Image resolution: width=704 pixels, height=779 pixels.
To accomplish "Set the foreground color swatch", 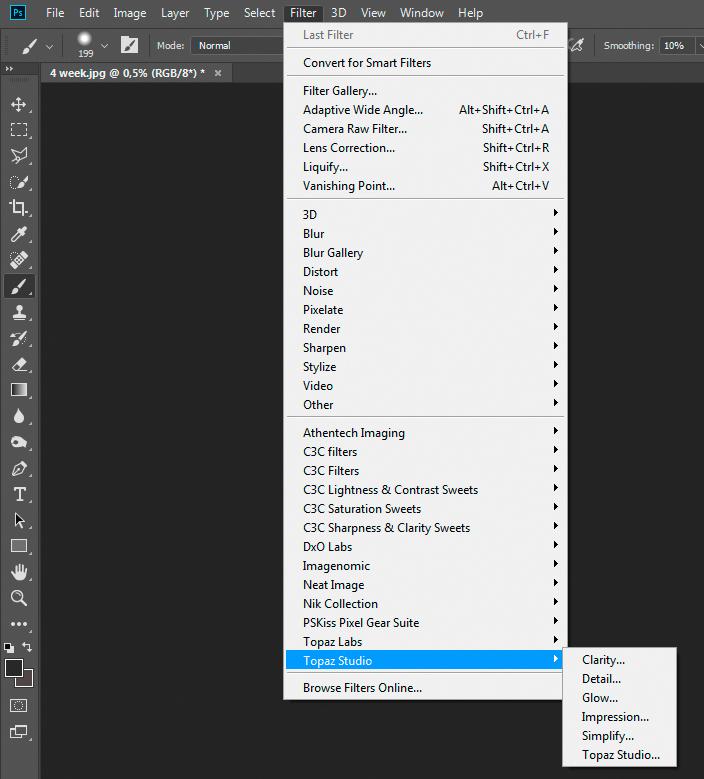I will [13, 668].
